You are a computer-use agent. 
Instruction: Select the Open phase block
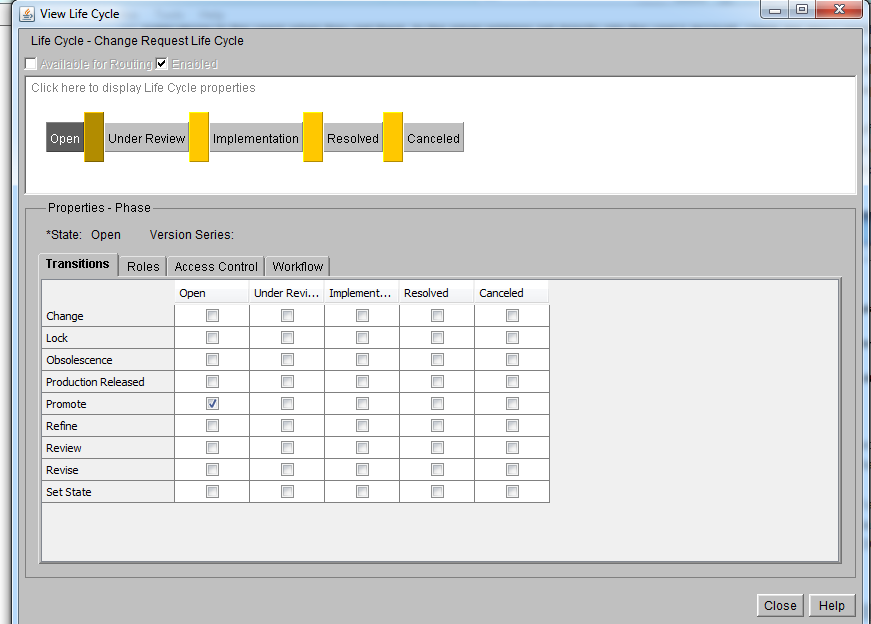[63, 137]
